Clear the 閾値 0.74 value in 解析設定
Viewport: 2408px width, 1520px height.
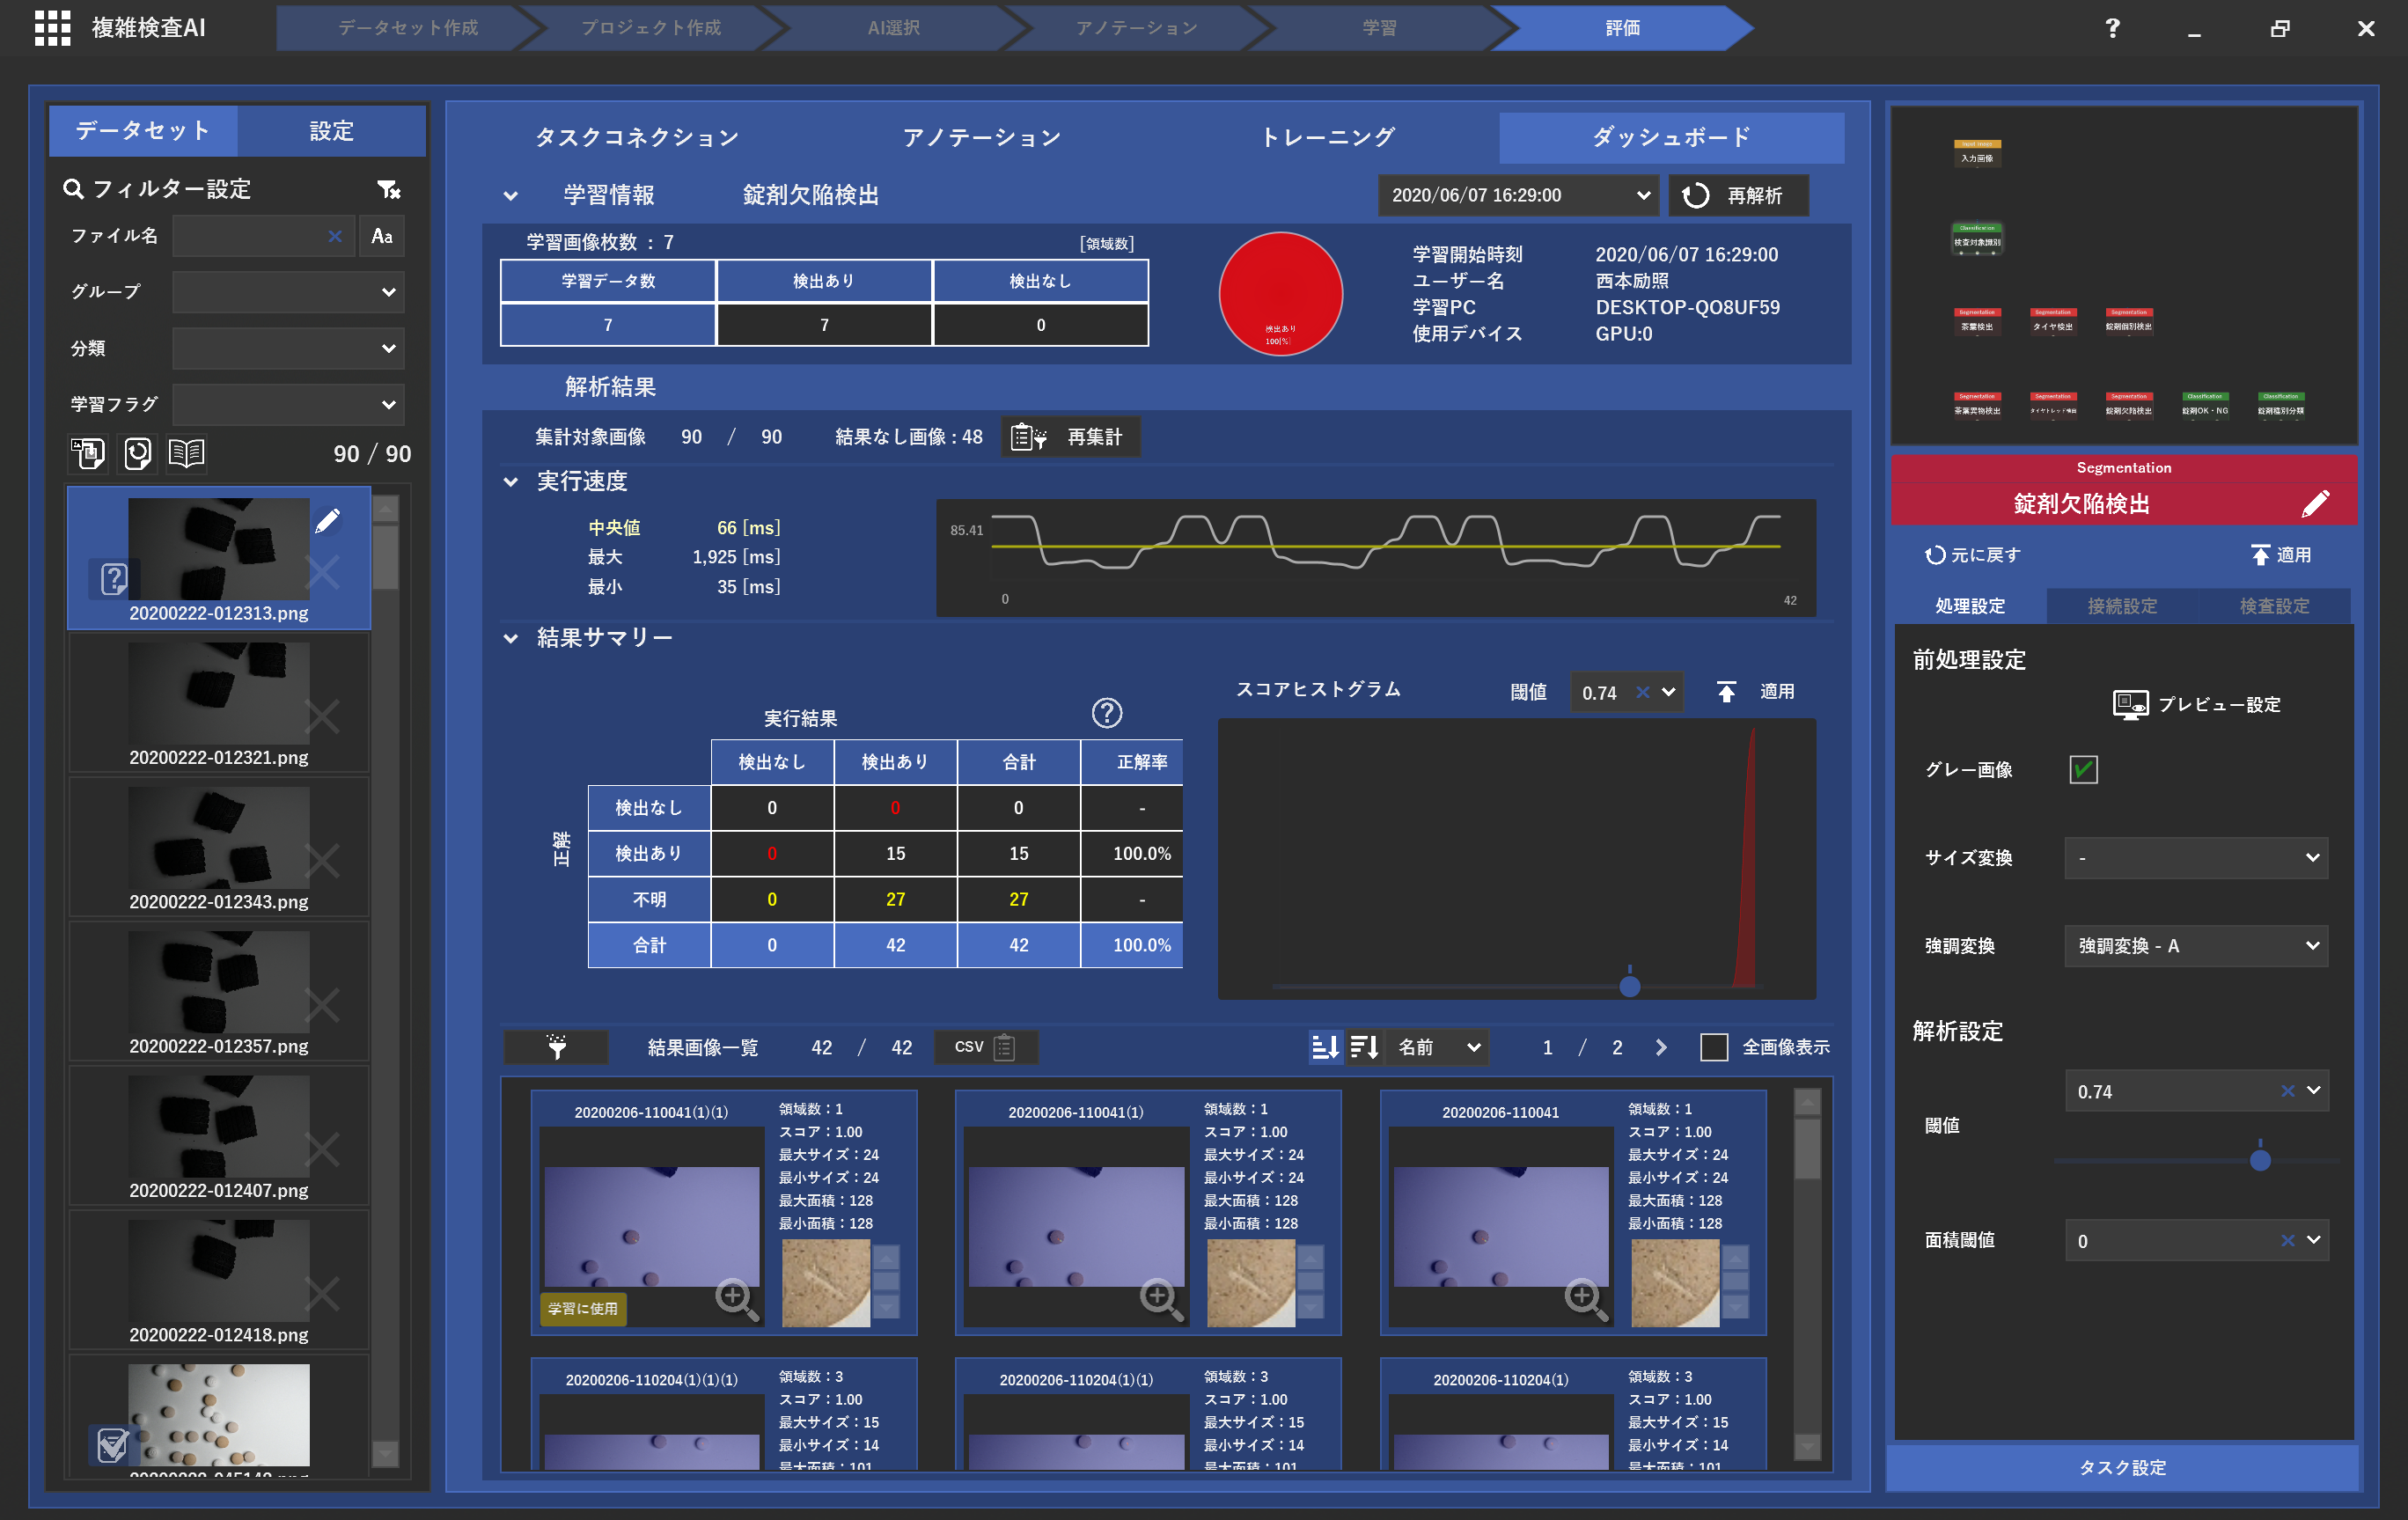click(x=2287, y=1091)
